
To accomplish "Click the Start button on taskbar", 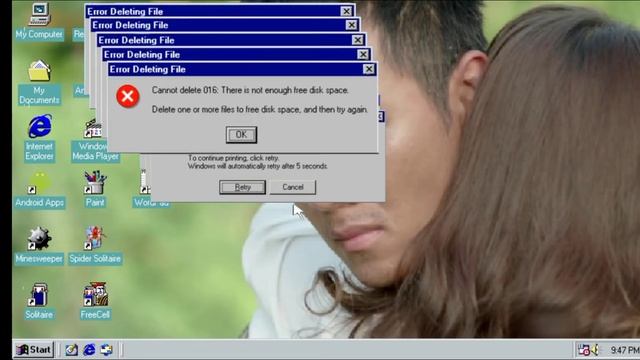I will 33,350.
